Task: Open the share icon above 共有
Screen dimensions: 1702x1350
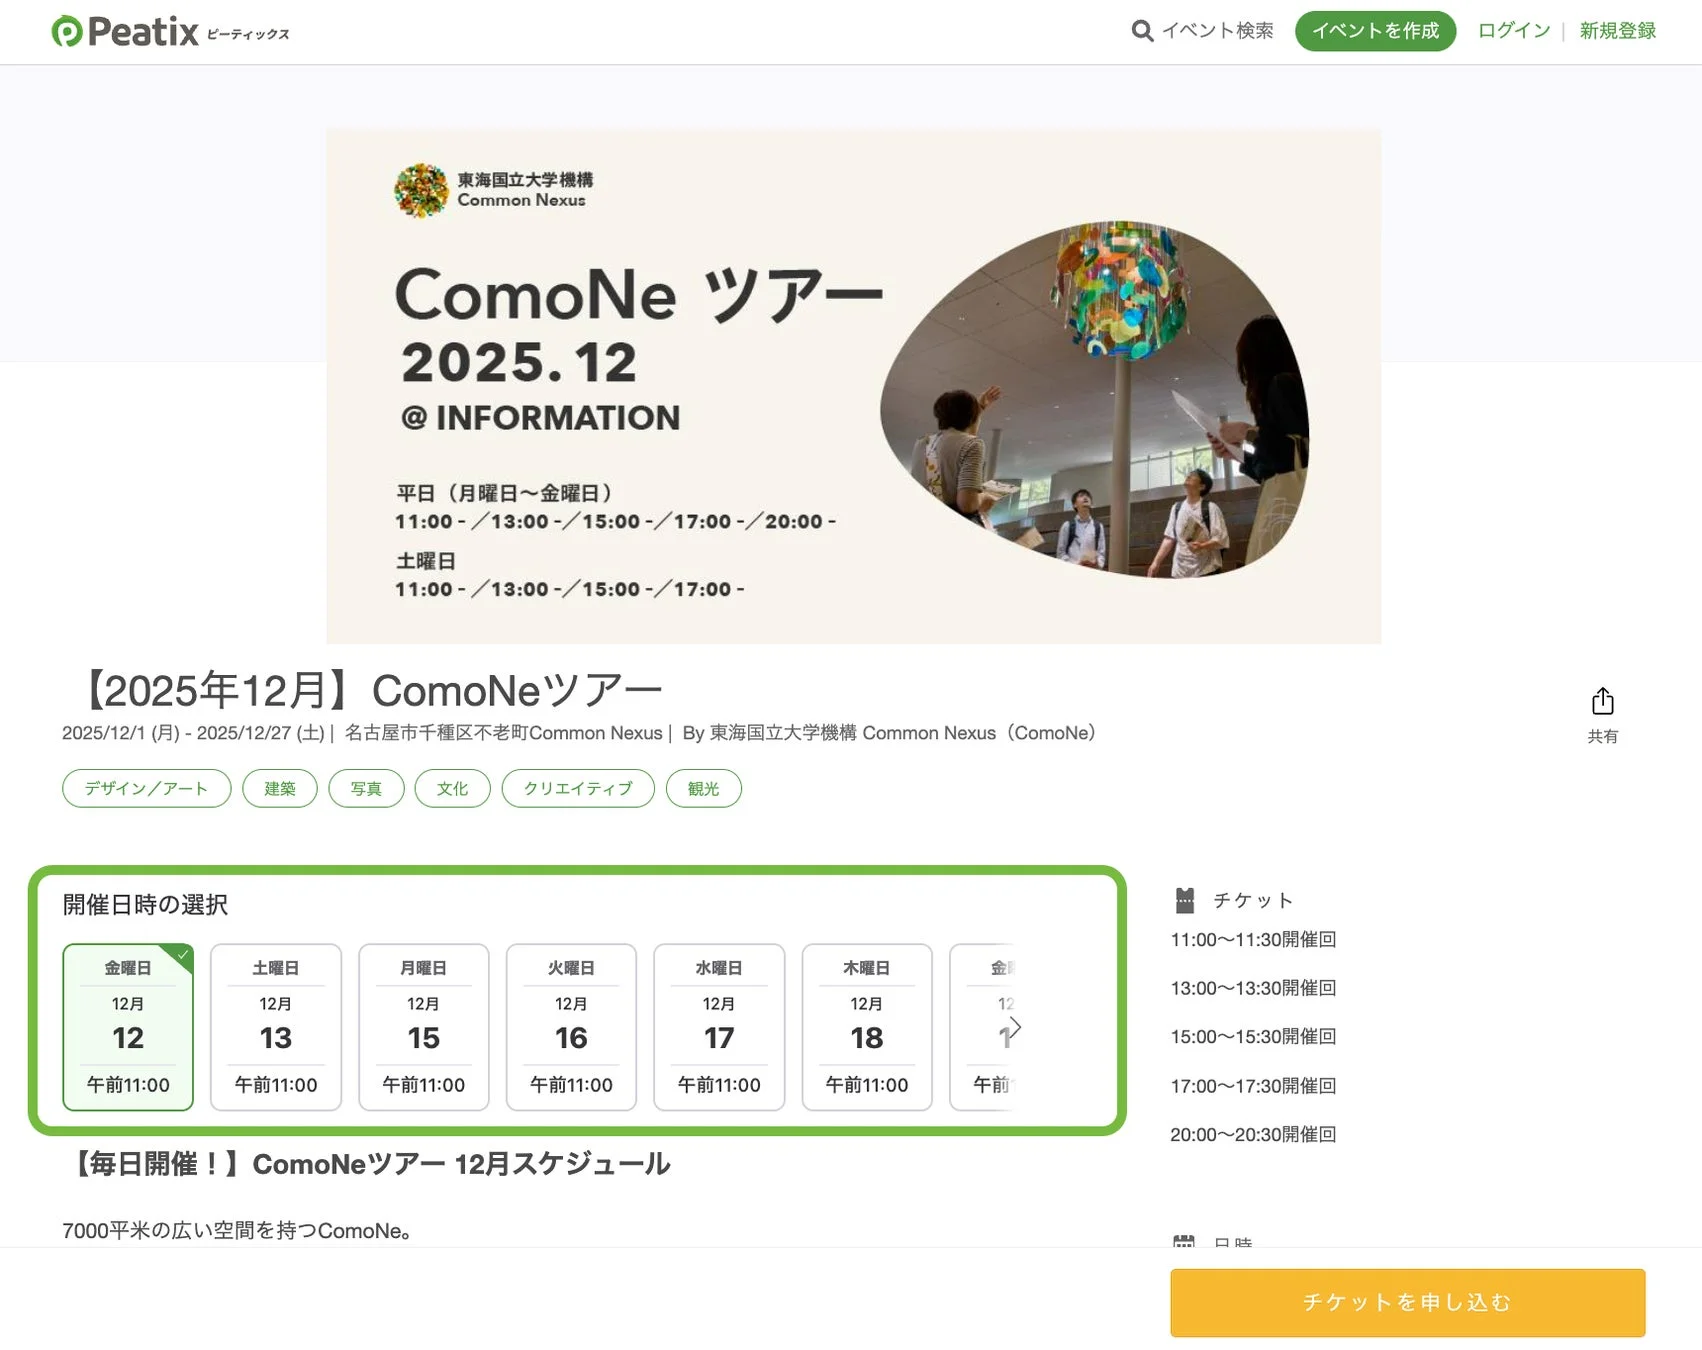Action: click(x=1604, y=701)
